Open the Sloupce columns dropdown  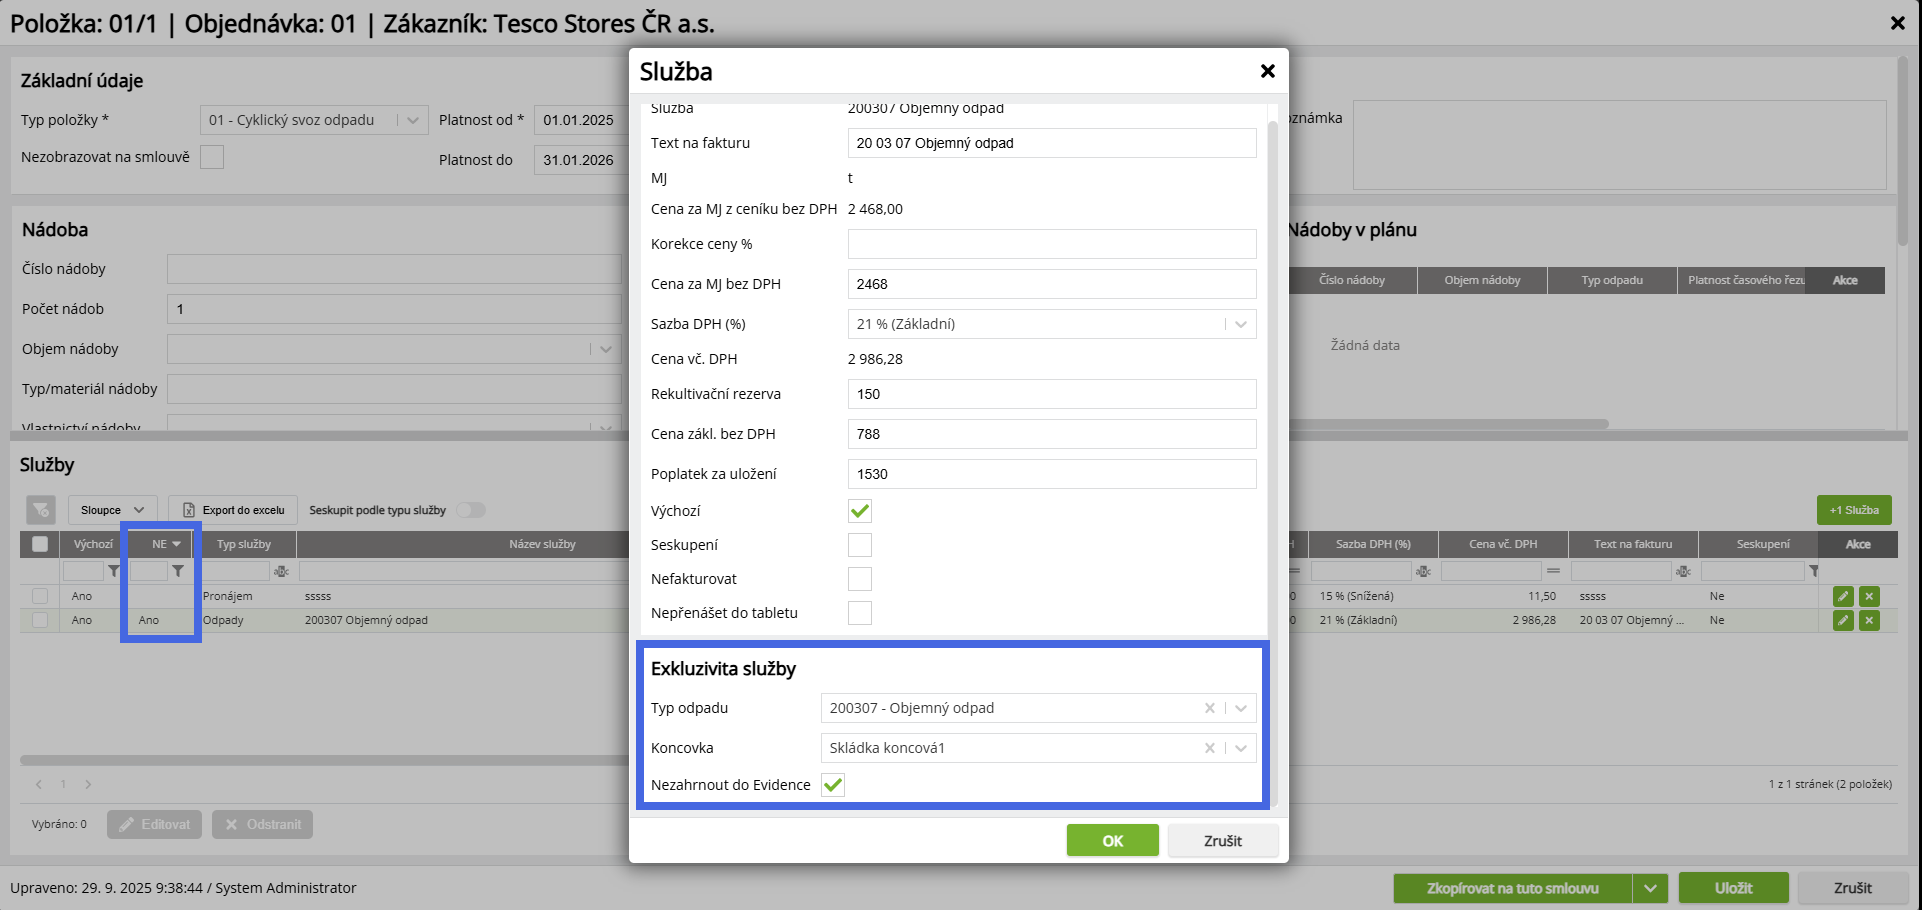coord(112,510)
